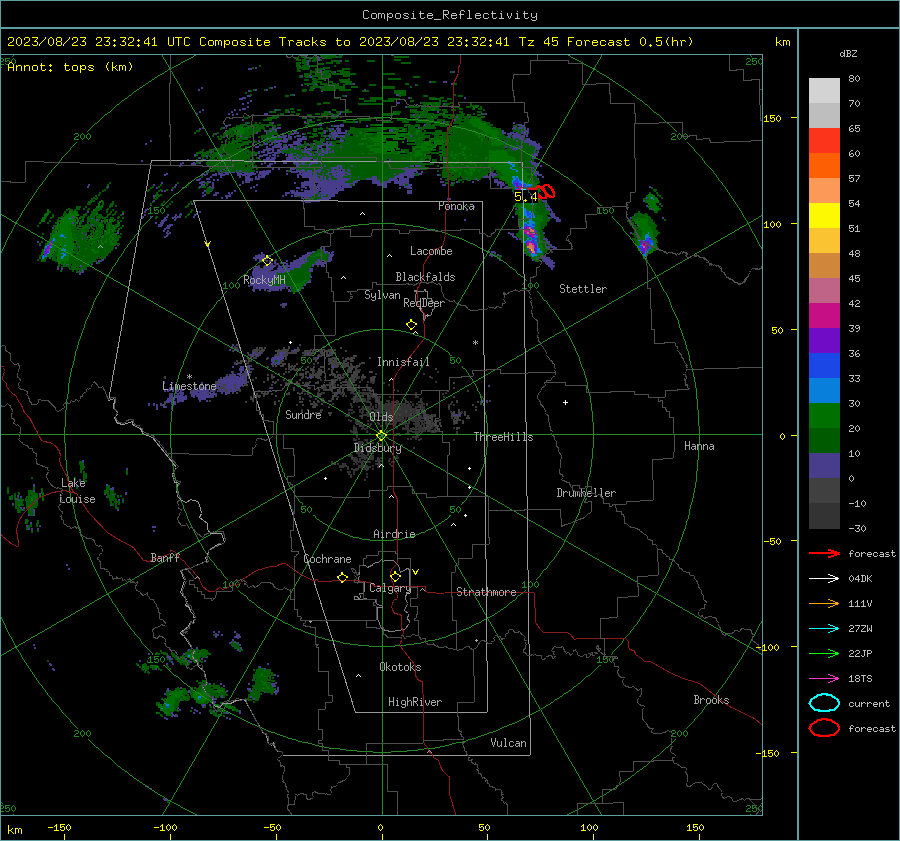Screen dimensions: 900x841
Task: Click the Composite_Reflectivity title
Action: click(449, 15)
